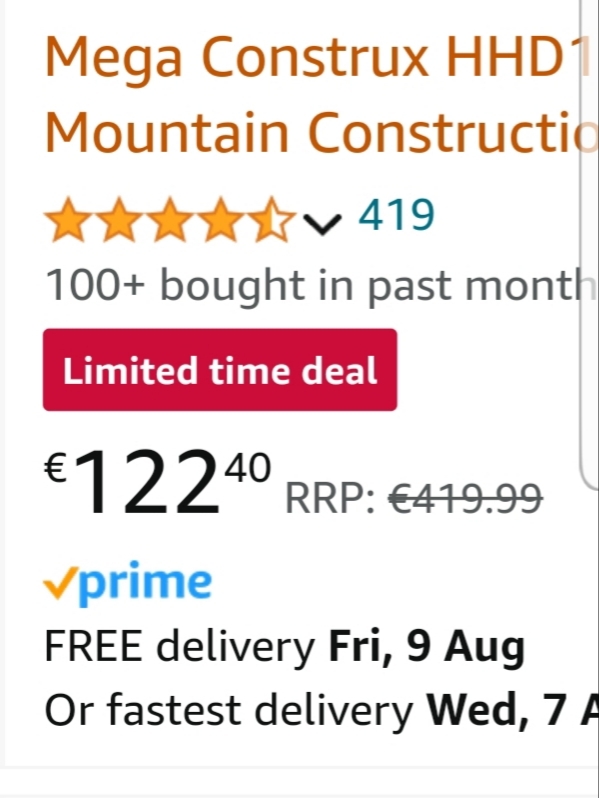Click the RRP label
Image resolution: width=599 pixels, height=798 pixels.
[x=330, y=499]
